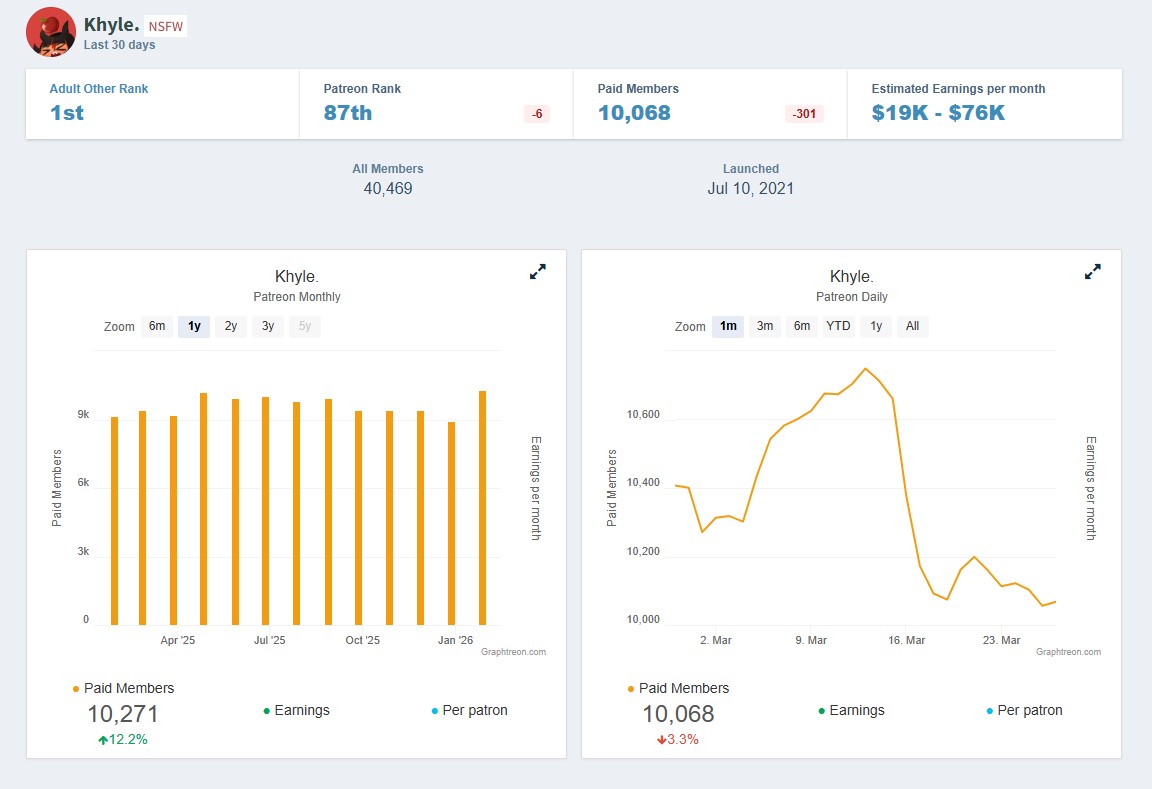Select the Jan '26 bar in monthly chart
The height and width of the screenshot is (789, 1152).
(x=451, y=523)
